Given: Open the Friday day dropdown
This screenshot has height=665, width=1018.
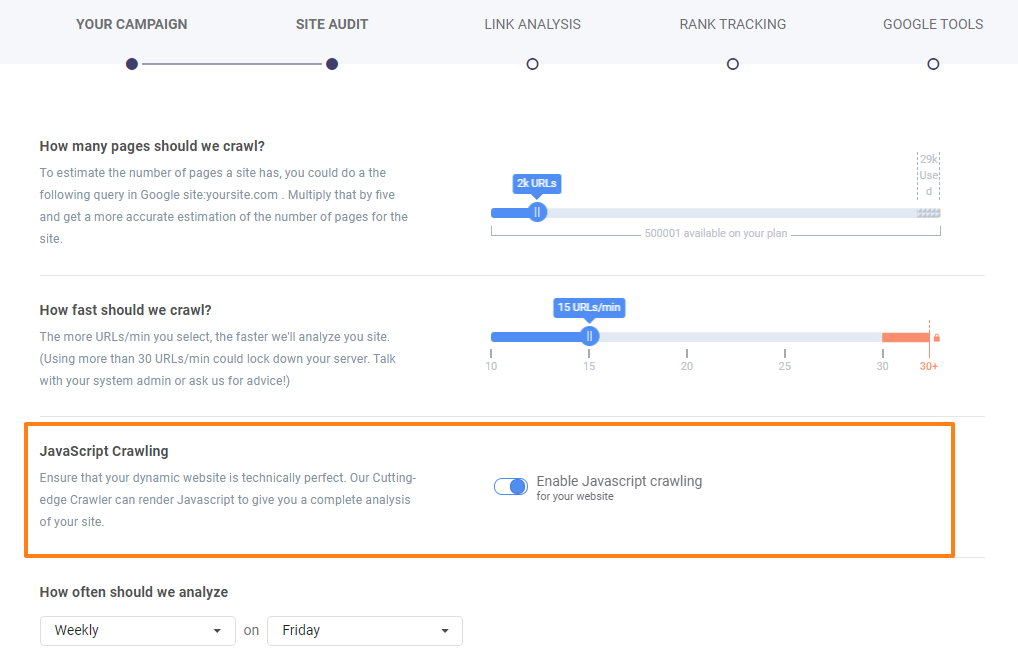Looking at the screenshot, I should click(x=365, y=631).
